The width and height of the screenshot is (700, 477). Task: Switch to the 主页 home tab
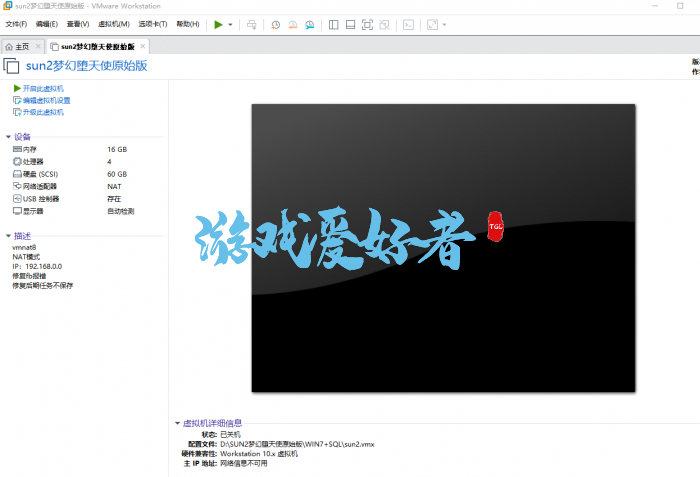(x=22, y=46)
